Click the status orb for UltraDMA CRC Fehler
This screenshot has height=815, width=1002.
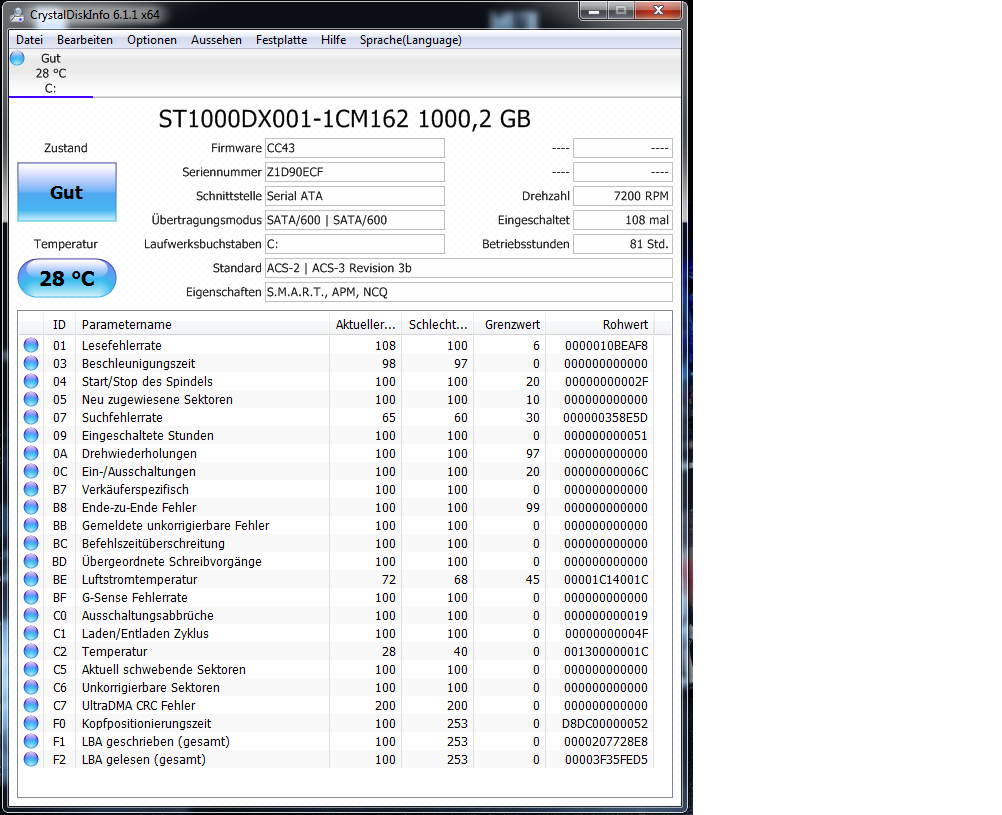coord(31,705)
